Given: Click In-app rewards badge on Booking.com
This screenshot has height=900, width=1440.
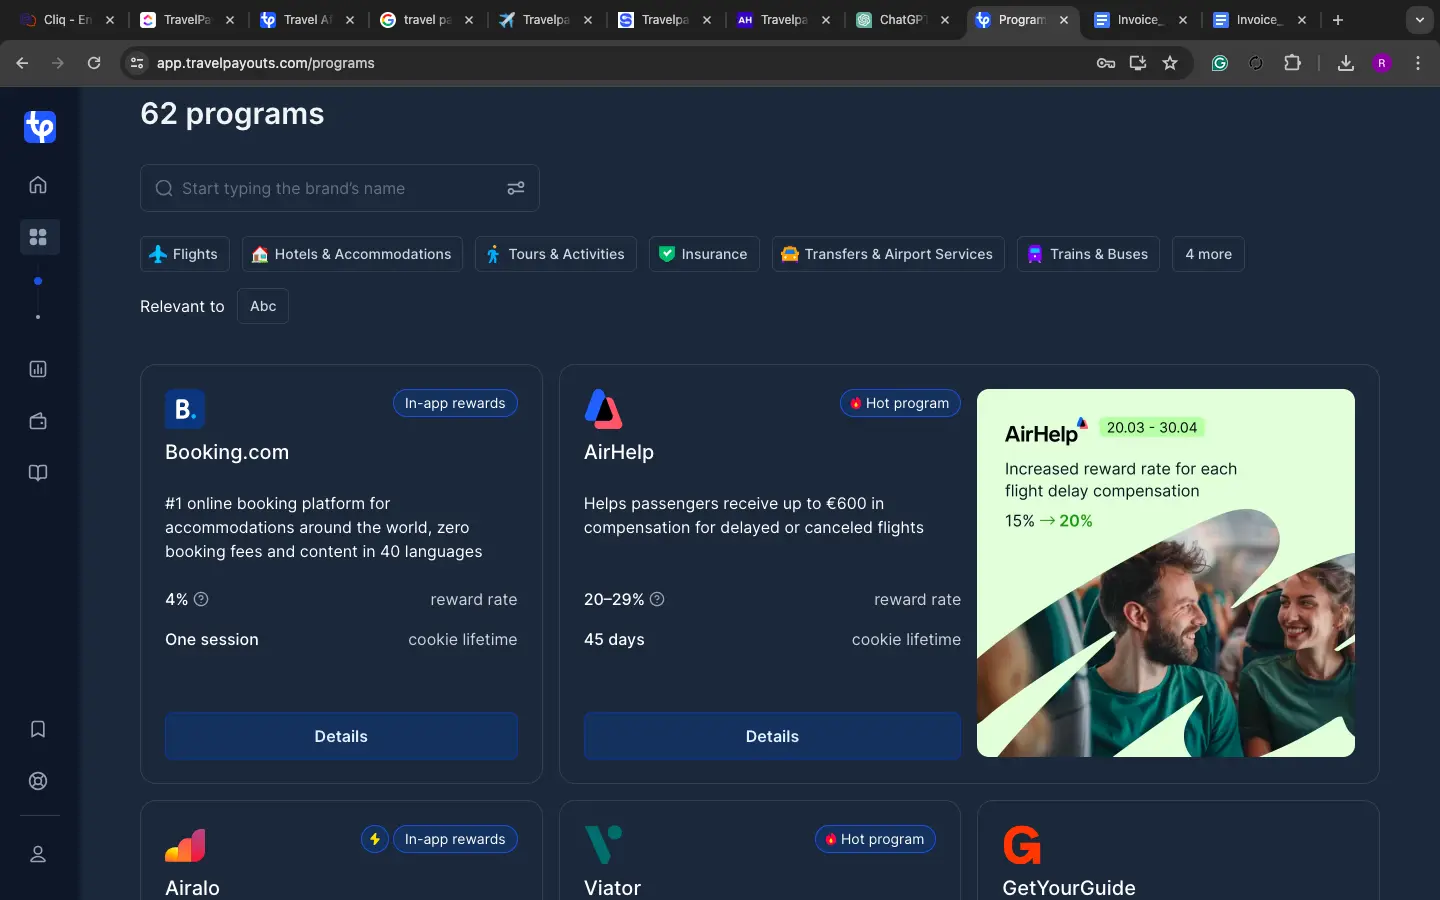Looking at the screenshot, I should [x=455, y=403].
